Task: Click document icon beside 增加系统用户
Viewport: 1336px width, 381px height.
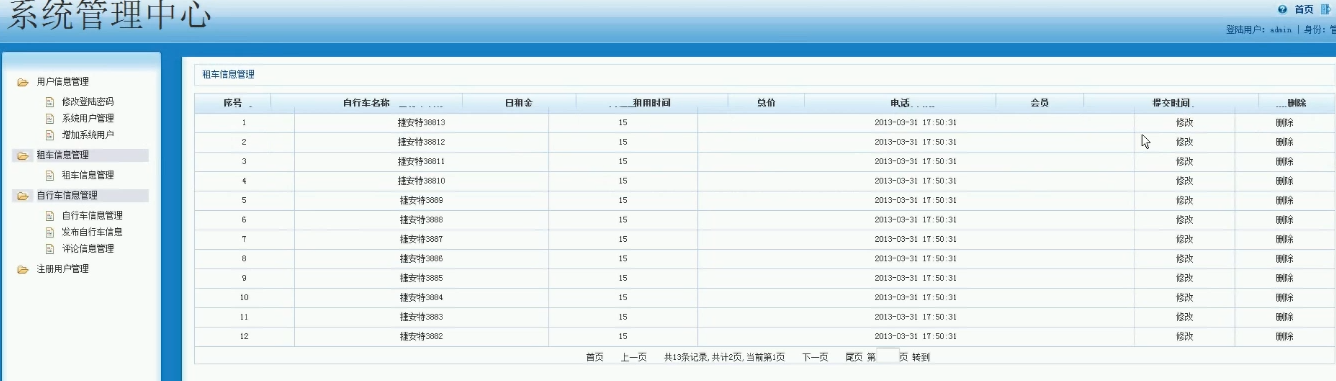Action: pos(50,134)
